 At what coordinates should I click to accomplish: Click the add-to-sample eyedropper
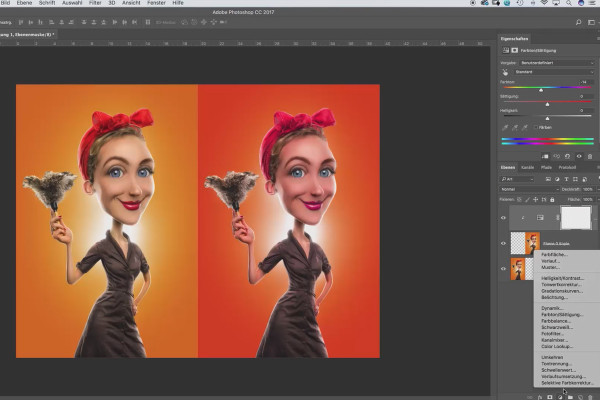point(515,127)
